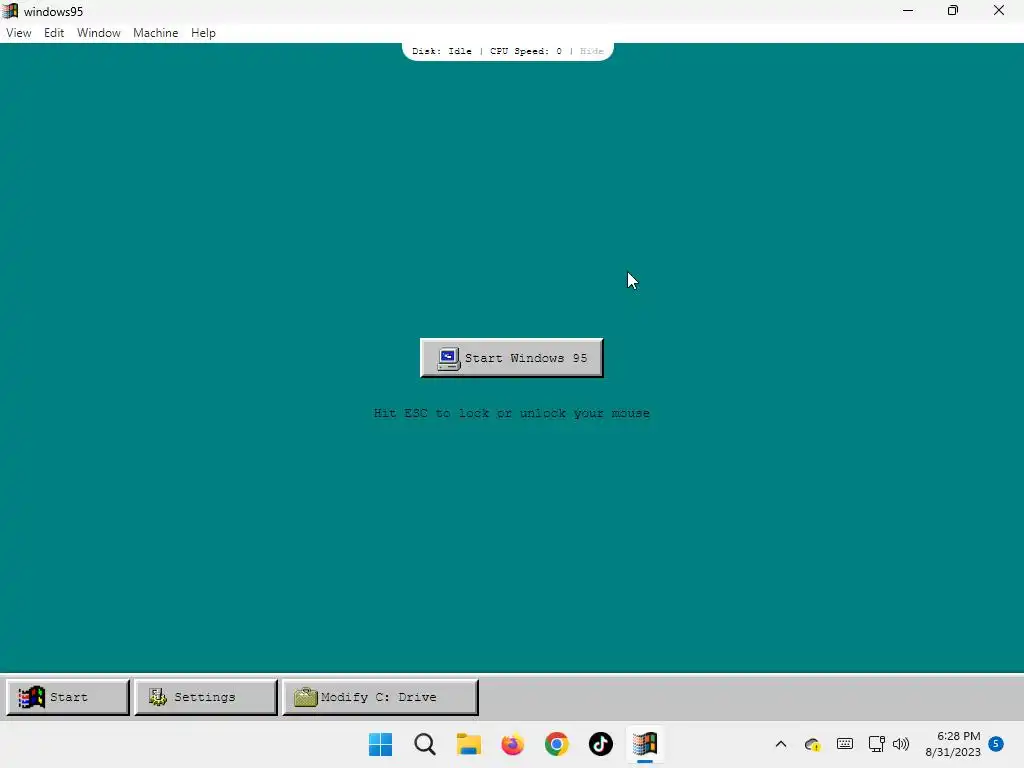Open the View menu

18,33
